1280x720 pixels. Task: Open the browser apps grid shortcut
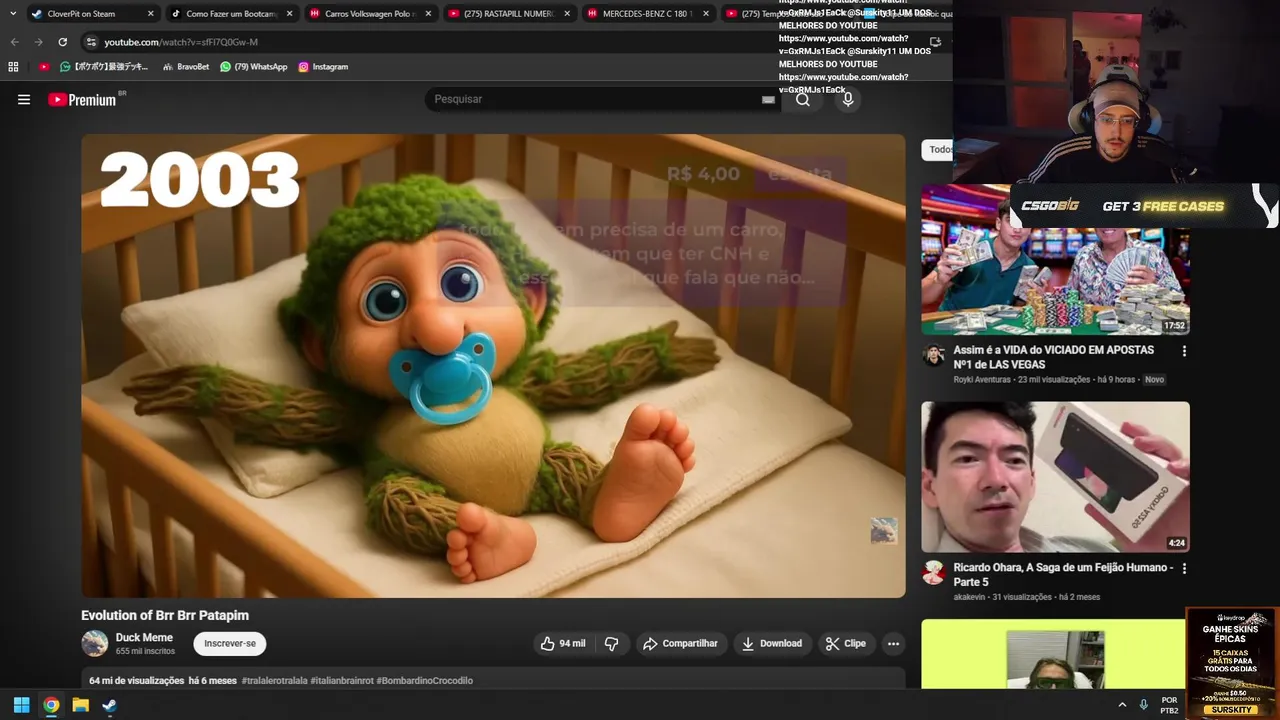coord(13,67)
